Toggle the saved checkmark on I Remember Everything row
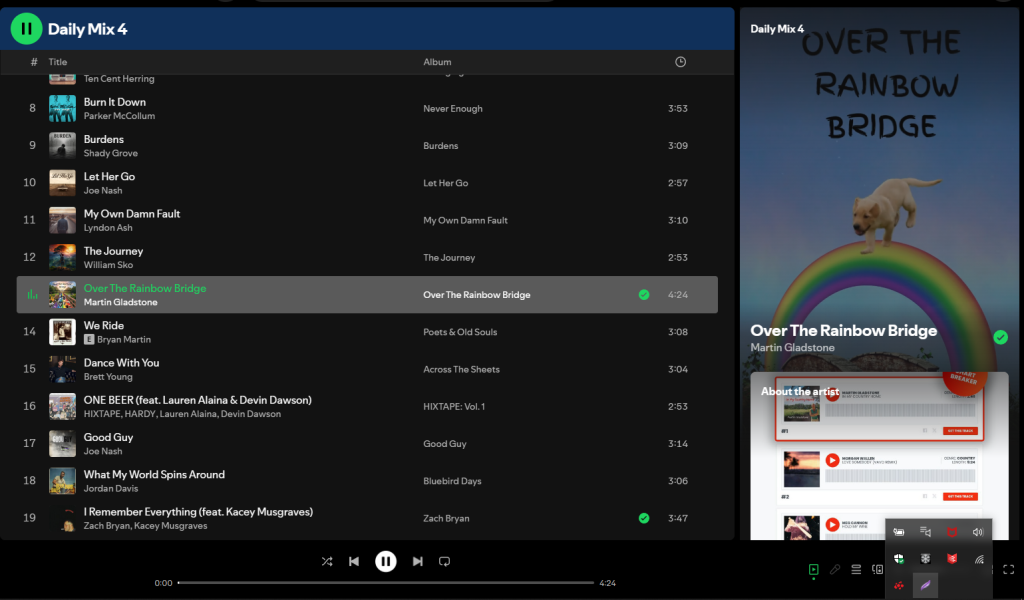The width and height of the screenshot is (1024, 600). point(644,518)
